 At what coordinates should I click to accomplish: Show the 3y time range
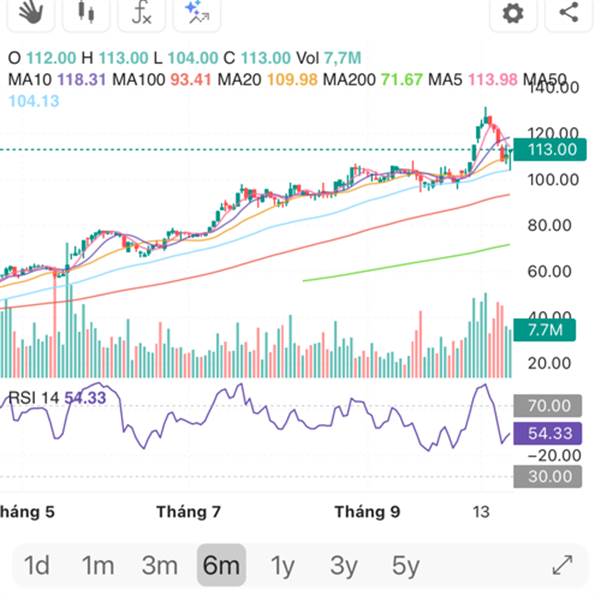tap(344, 566)
